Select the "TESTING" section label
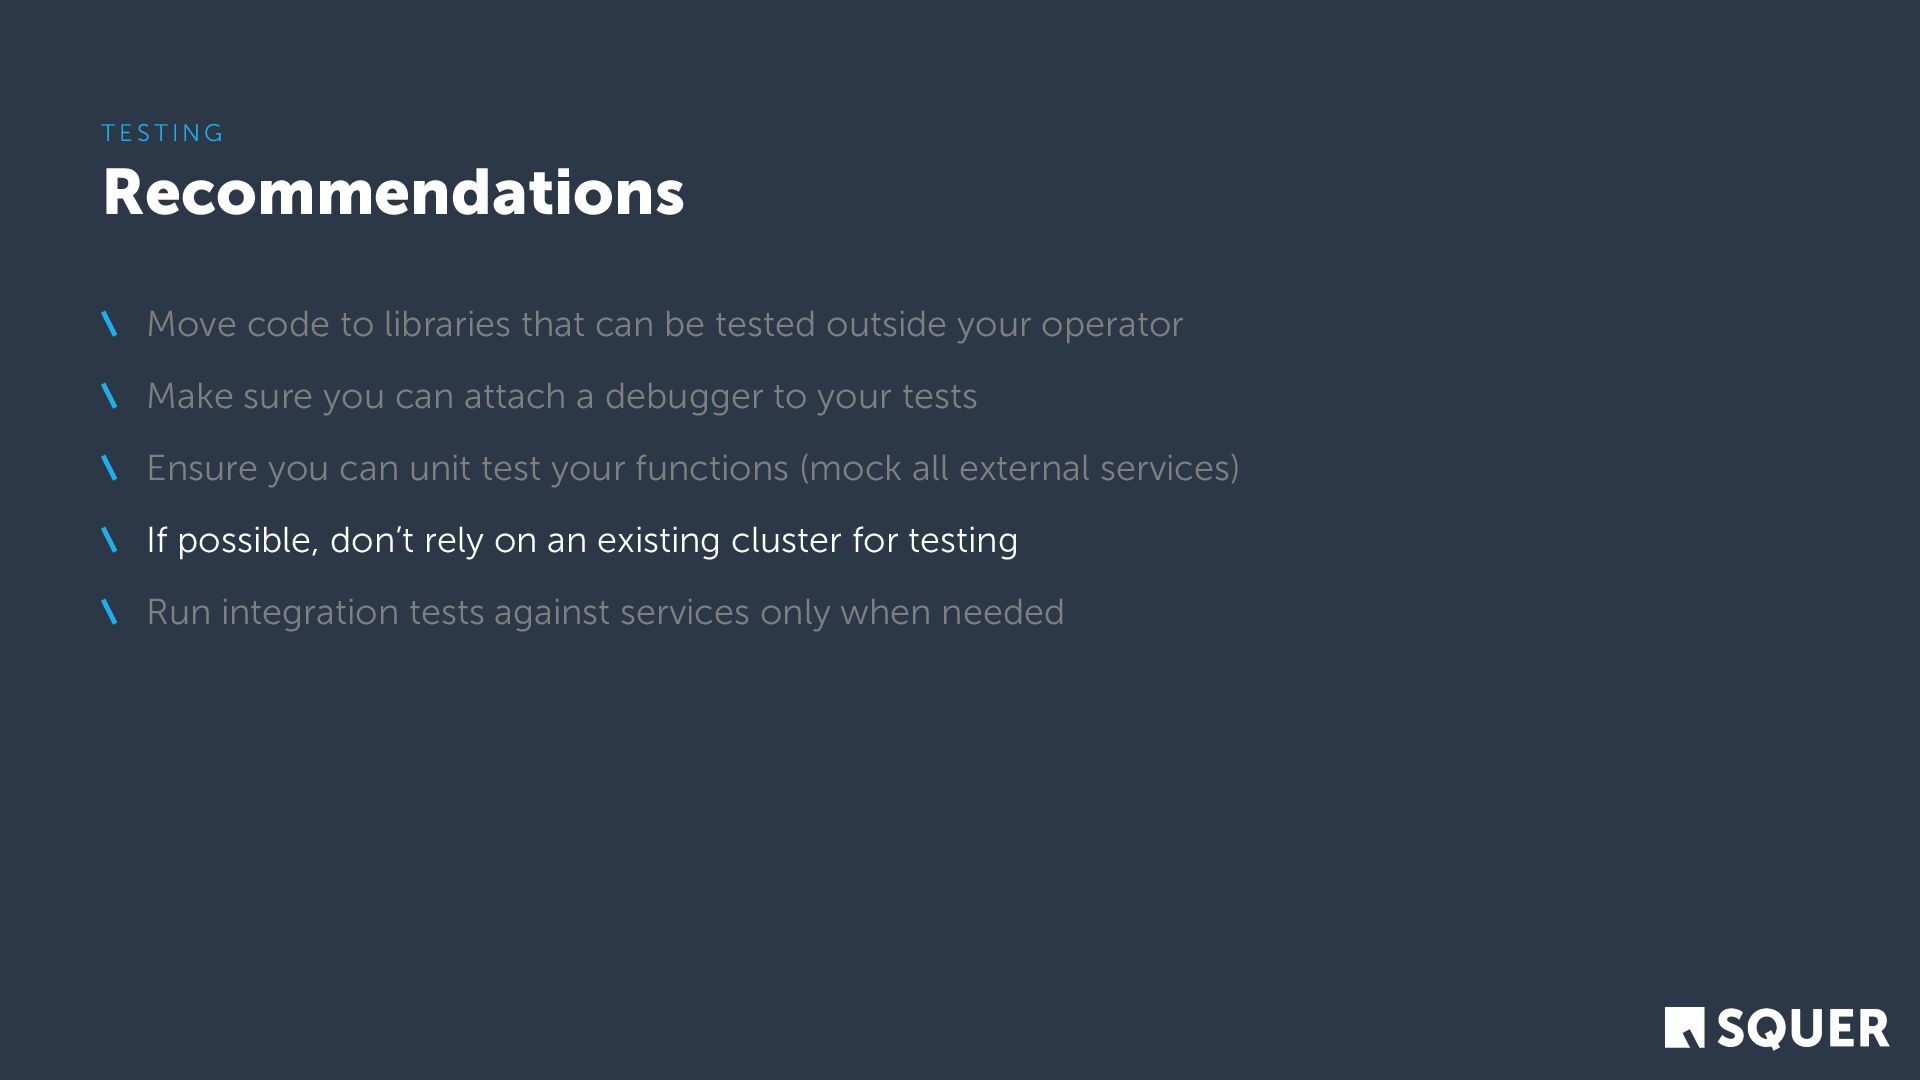Screen dimensions: 1920x1080 (163, 133)
